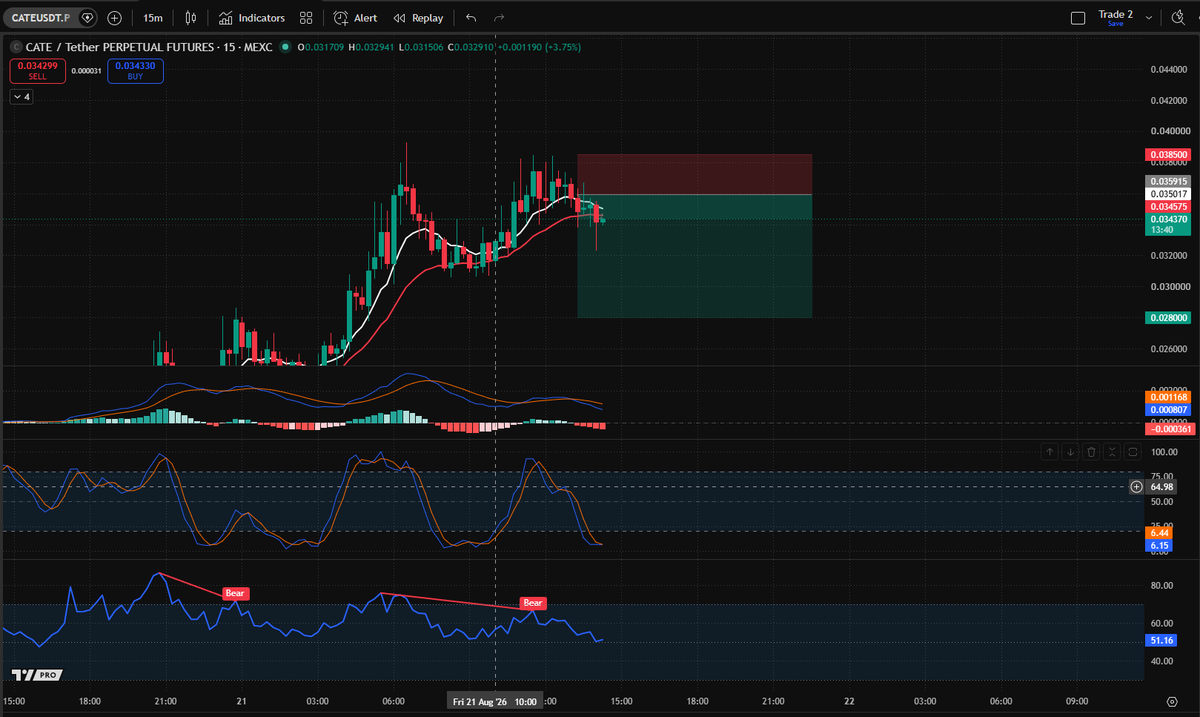The image size is (1200, 717).
Task: Click the plus icon beside 64.98
Action: click(1136, 487)
